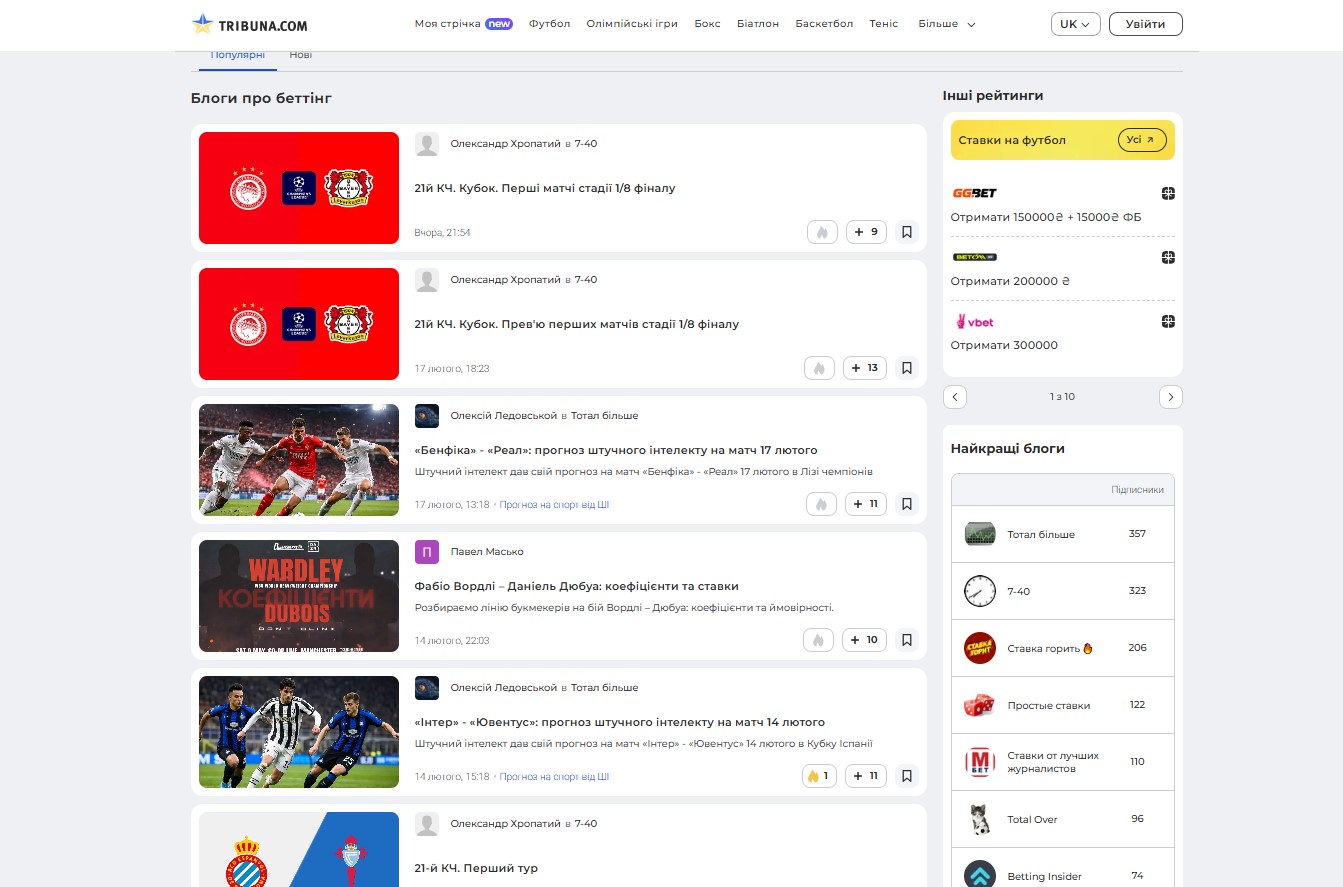Toggle fire reaction with count 1 on «Інтер» - «Ювентус»
The width and height of the screenshot is (1343, 887).
[819, 776]
